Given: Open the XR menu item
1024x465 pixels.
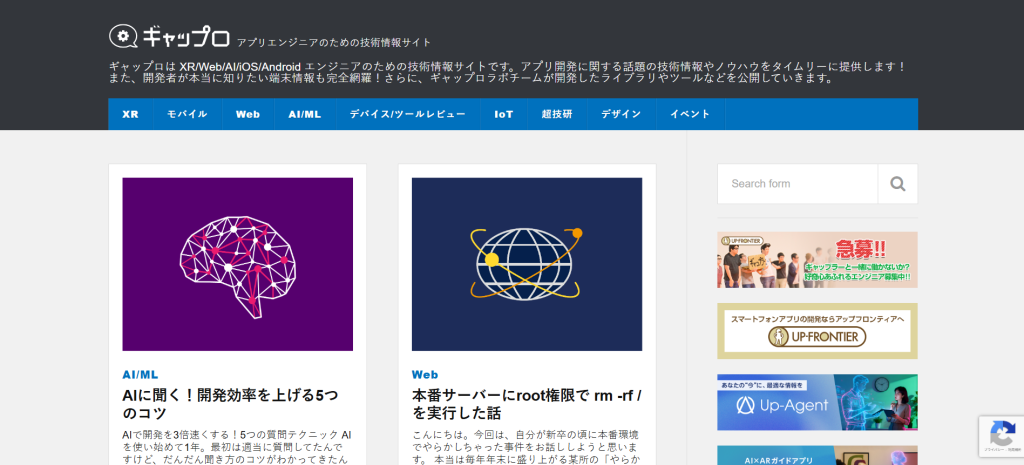Looking at the screenshot, I should point(131,114).
